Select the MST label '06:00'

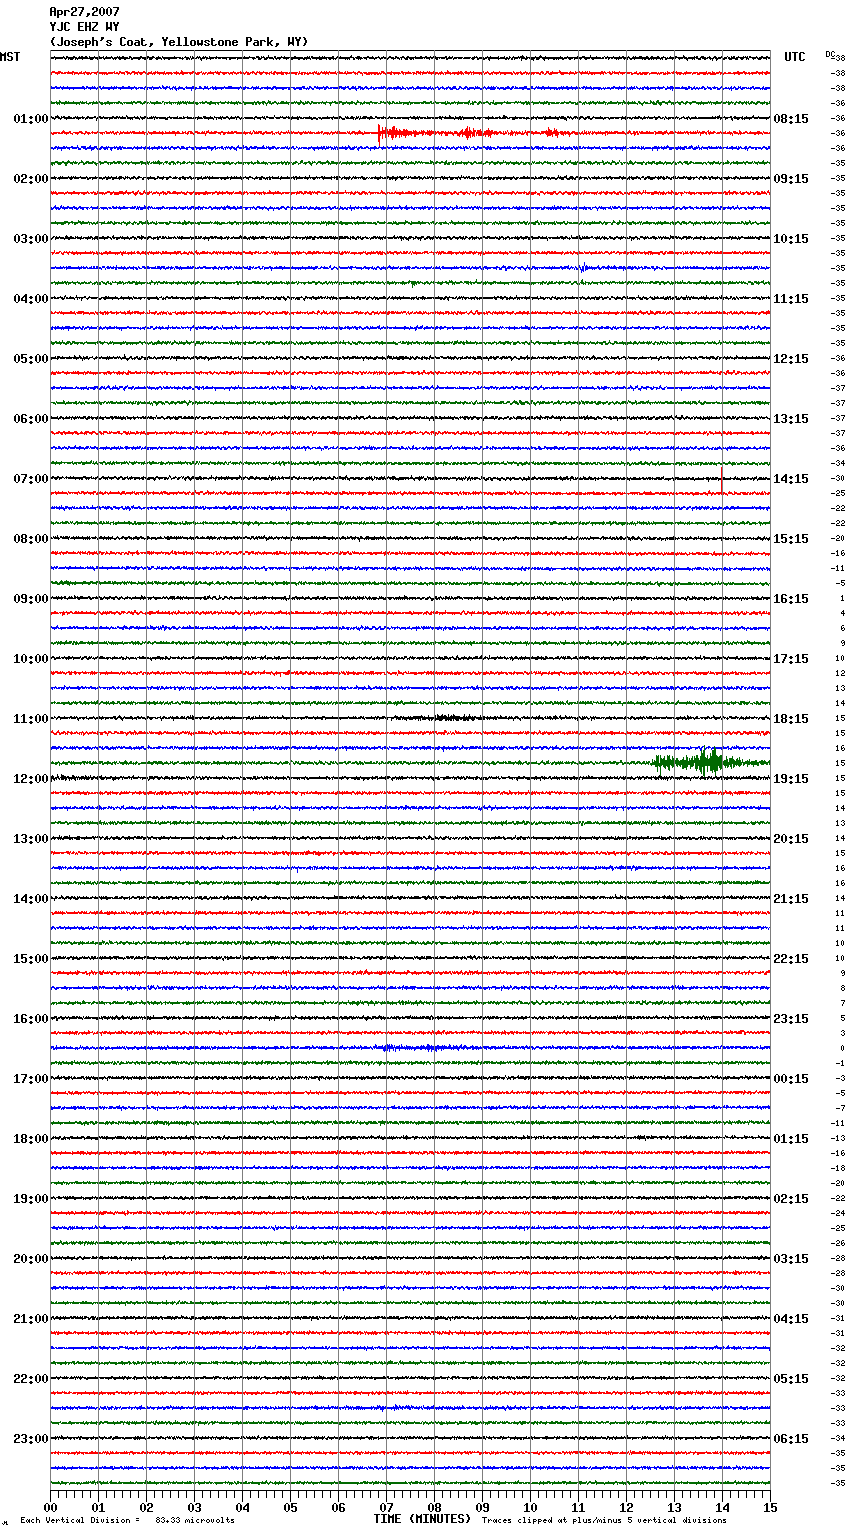point(31,419)
